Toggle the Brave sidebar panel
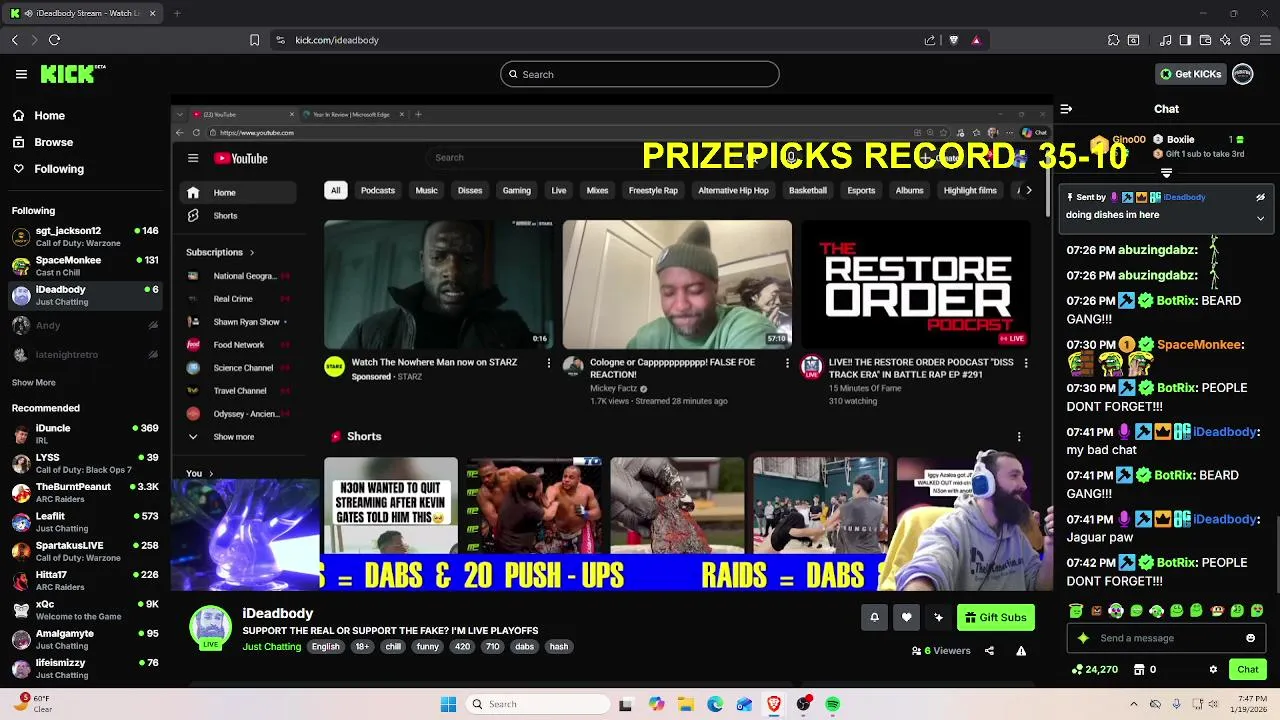Viewport: 1280px width, 720px height. (1185, 40)
